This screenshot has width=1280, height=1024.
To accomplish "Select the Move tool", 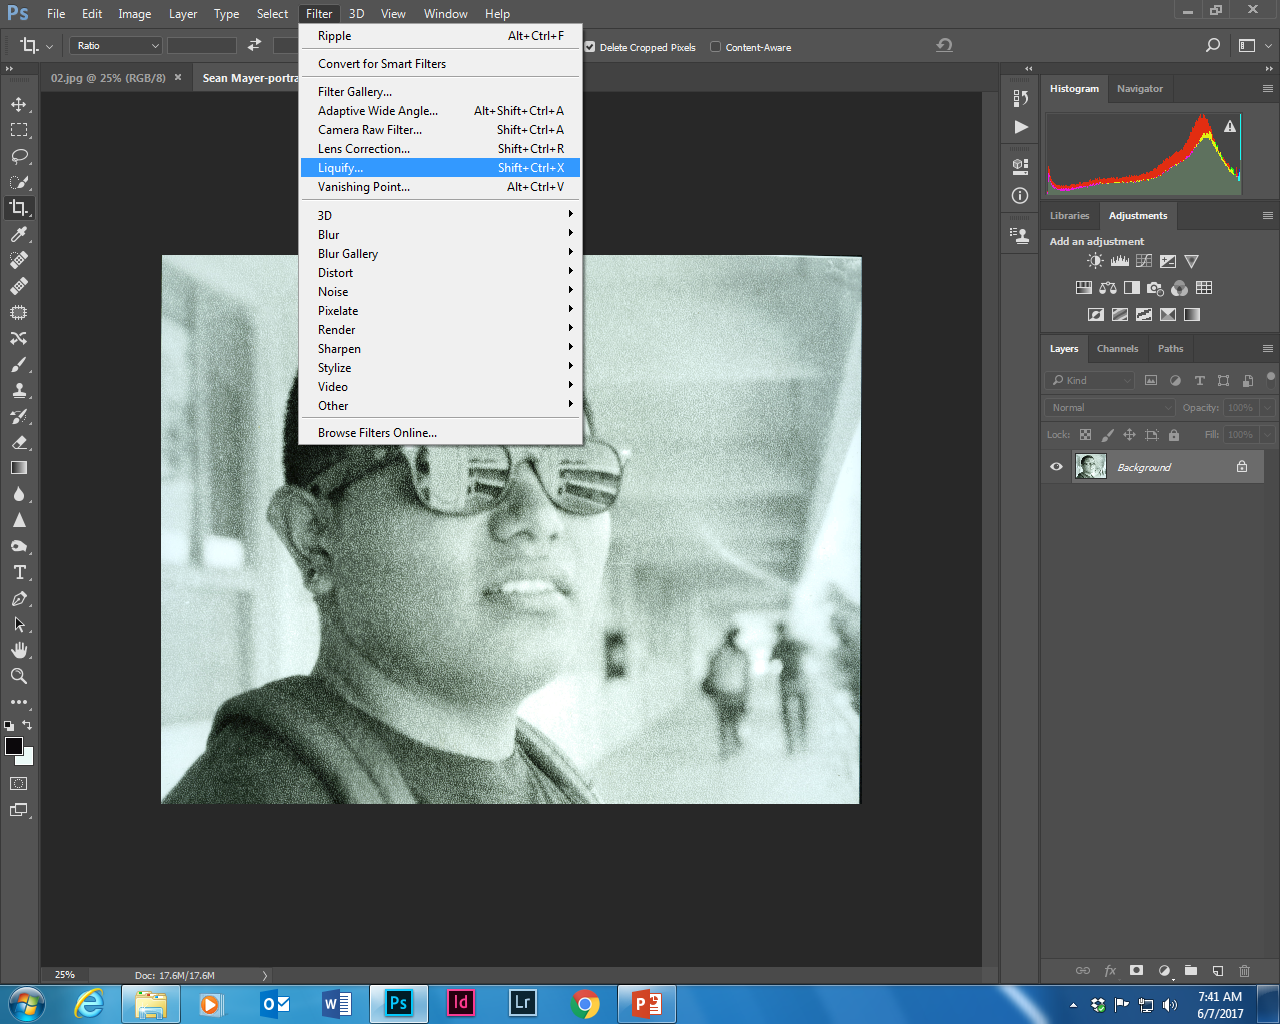I will (19, 104).
